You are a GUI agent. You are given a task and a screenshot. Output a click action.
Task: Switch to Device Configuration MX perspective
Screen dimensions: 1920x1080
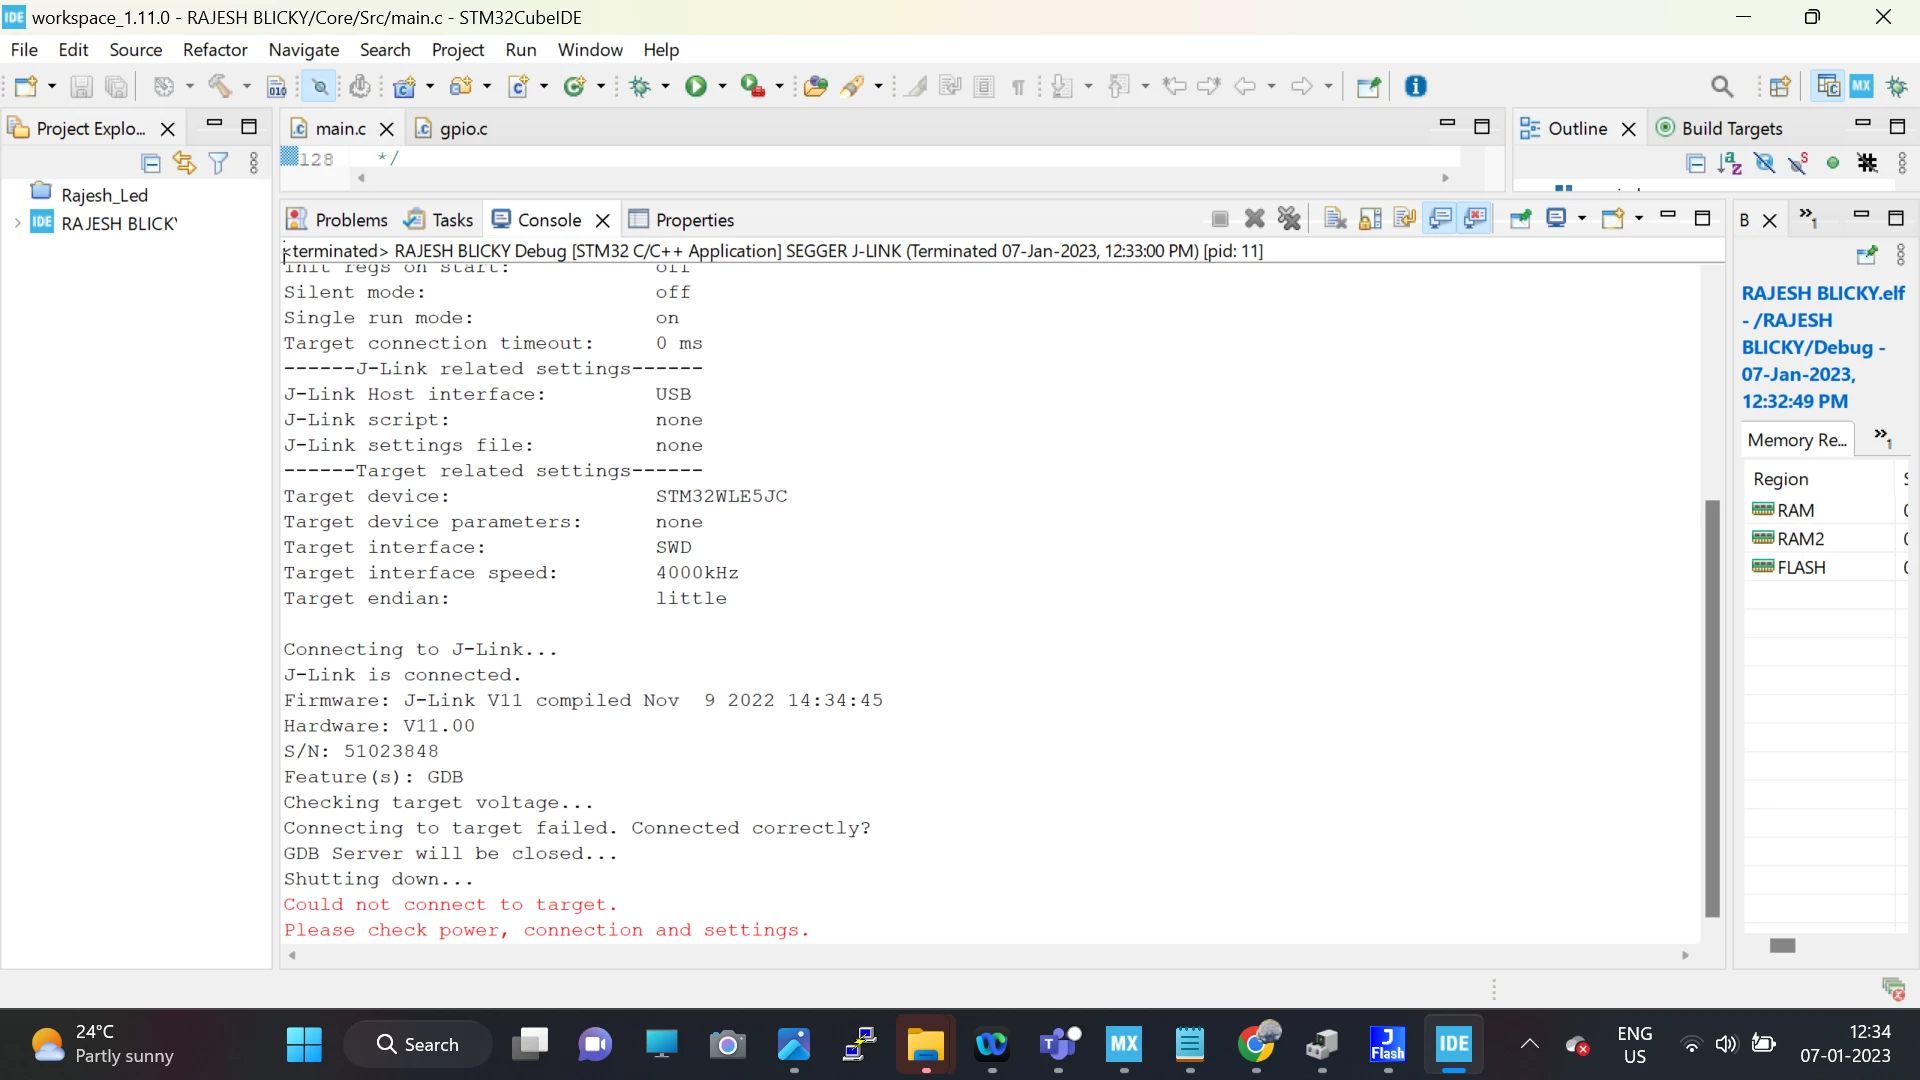[1862, 87]
